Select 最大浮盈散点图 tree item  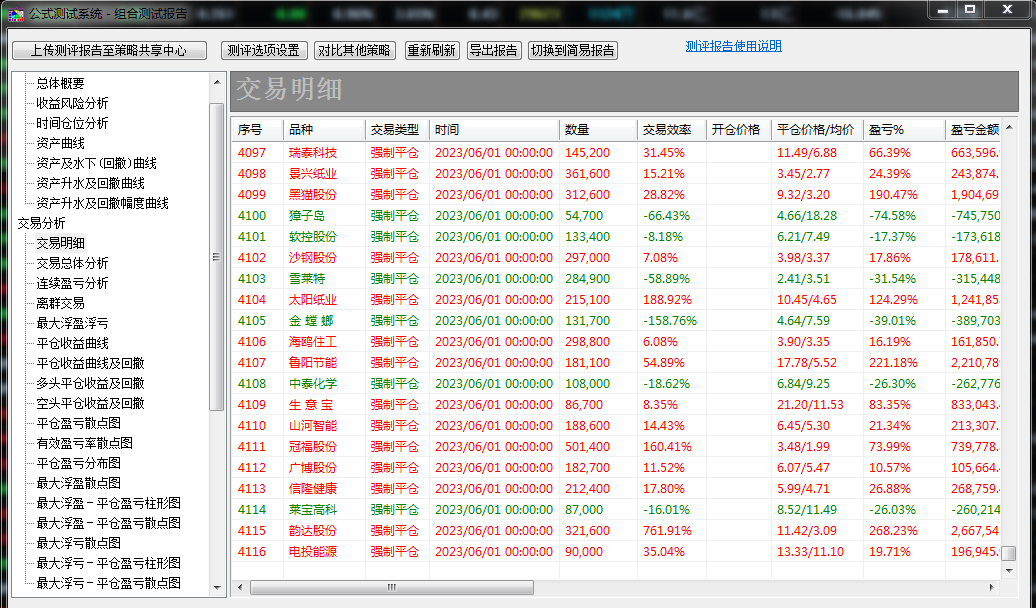79,483
